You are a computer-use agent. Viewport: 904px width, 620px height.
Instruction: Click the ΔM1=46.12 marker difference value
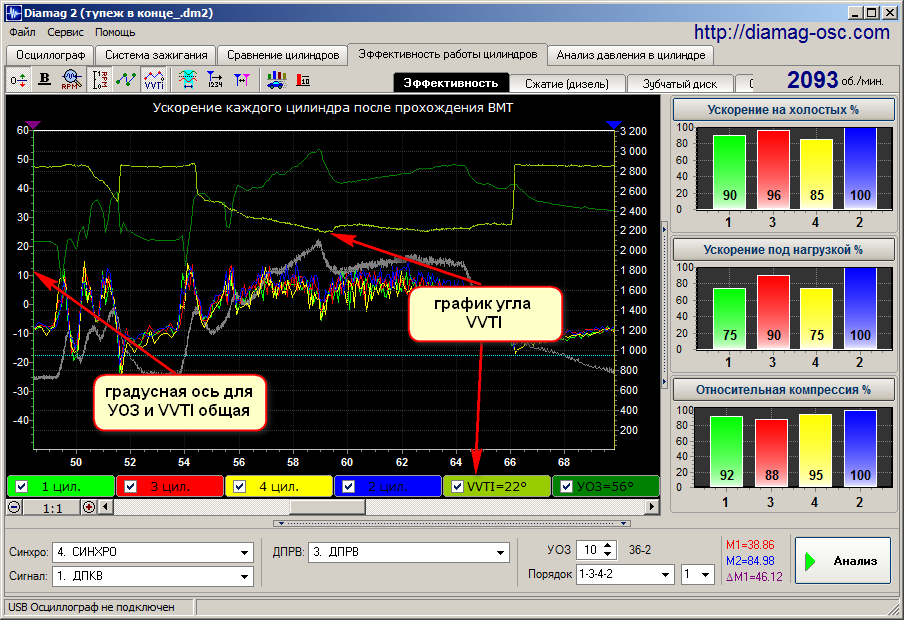[754, 577]
